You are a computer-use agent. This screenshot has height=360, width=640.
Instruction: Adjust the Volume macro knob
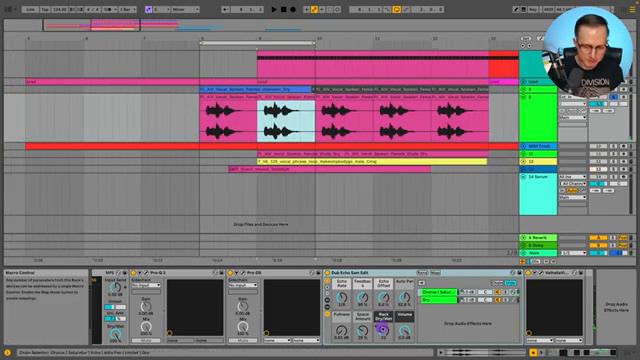click(404, 330)
